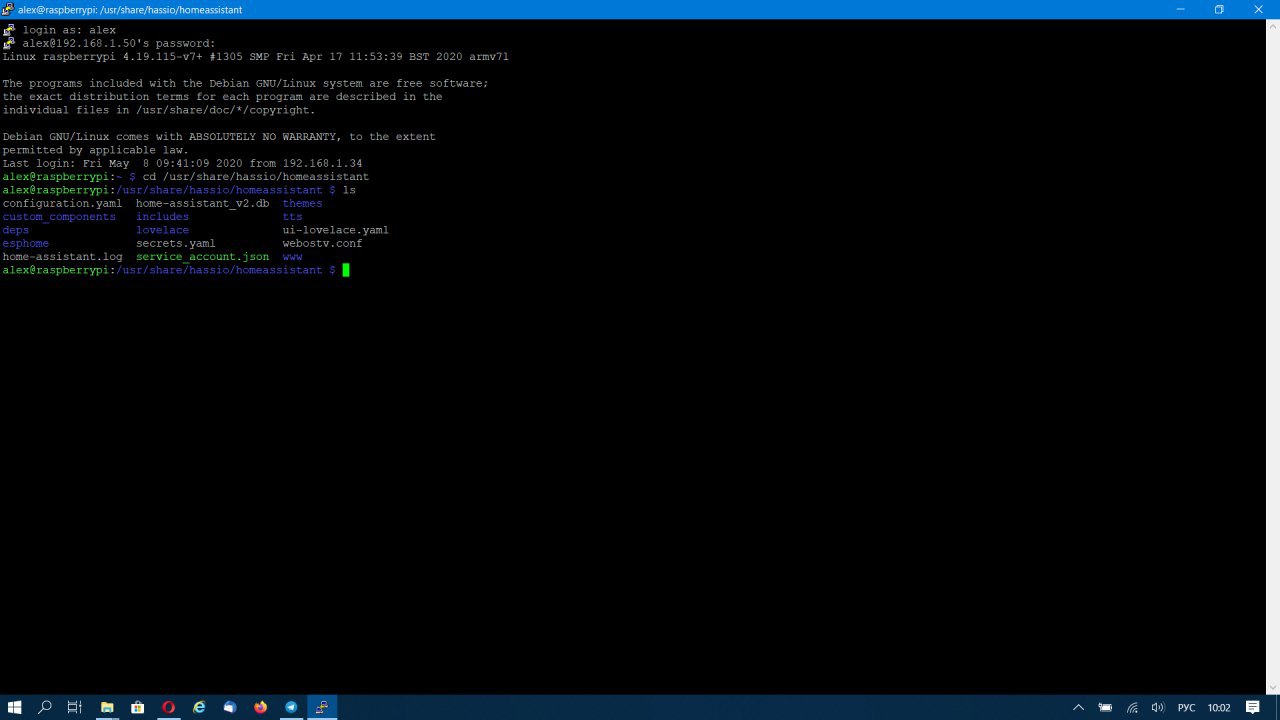Click the terminal vertical scrollbar track
Image resolution: width=1280 pixels, height=720 pixels.
(1272, 356)
